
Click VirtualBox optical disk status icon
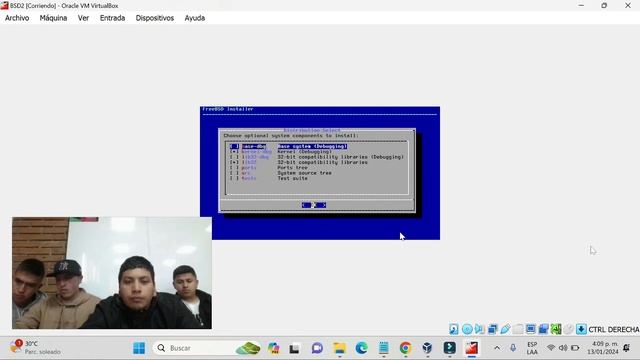click(x=467, y=329)
